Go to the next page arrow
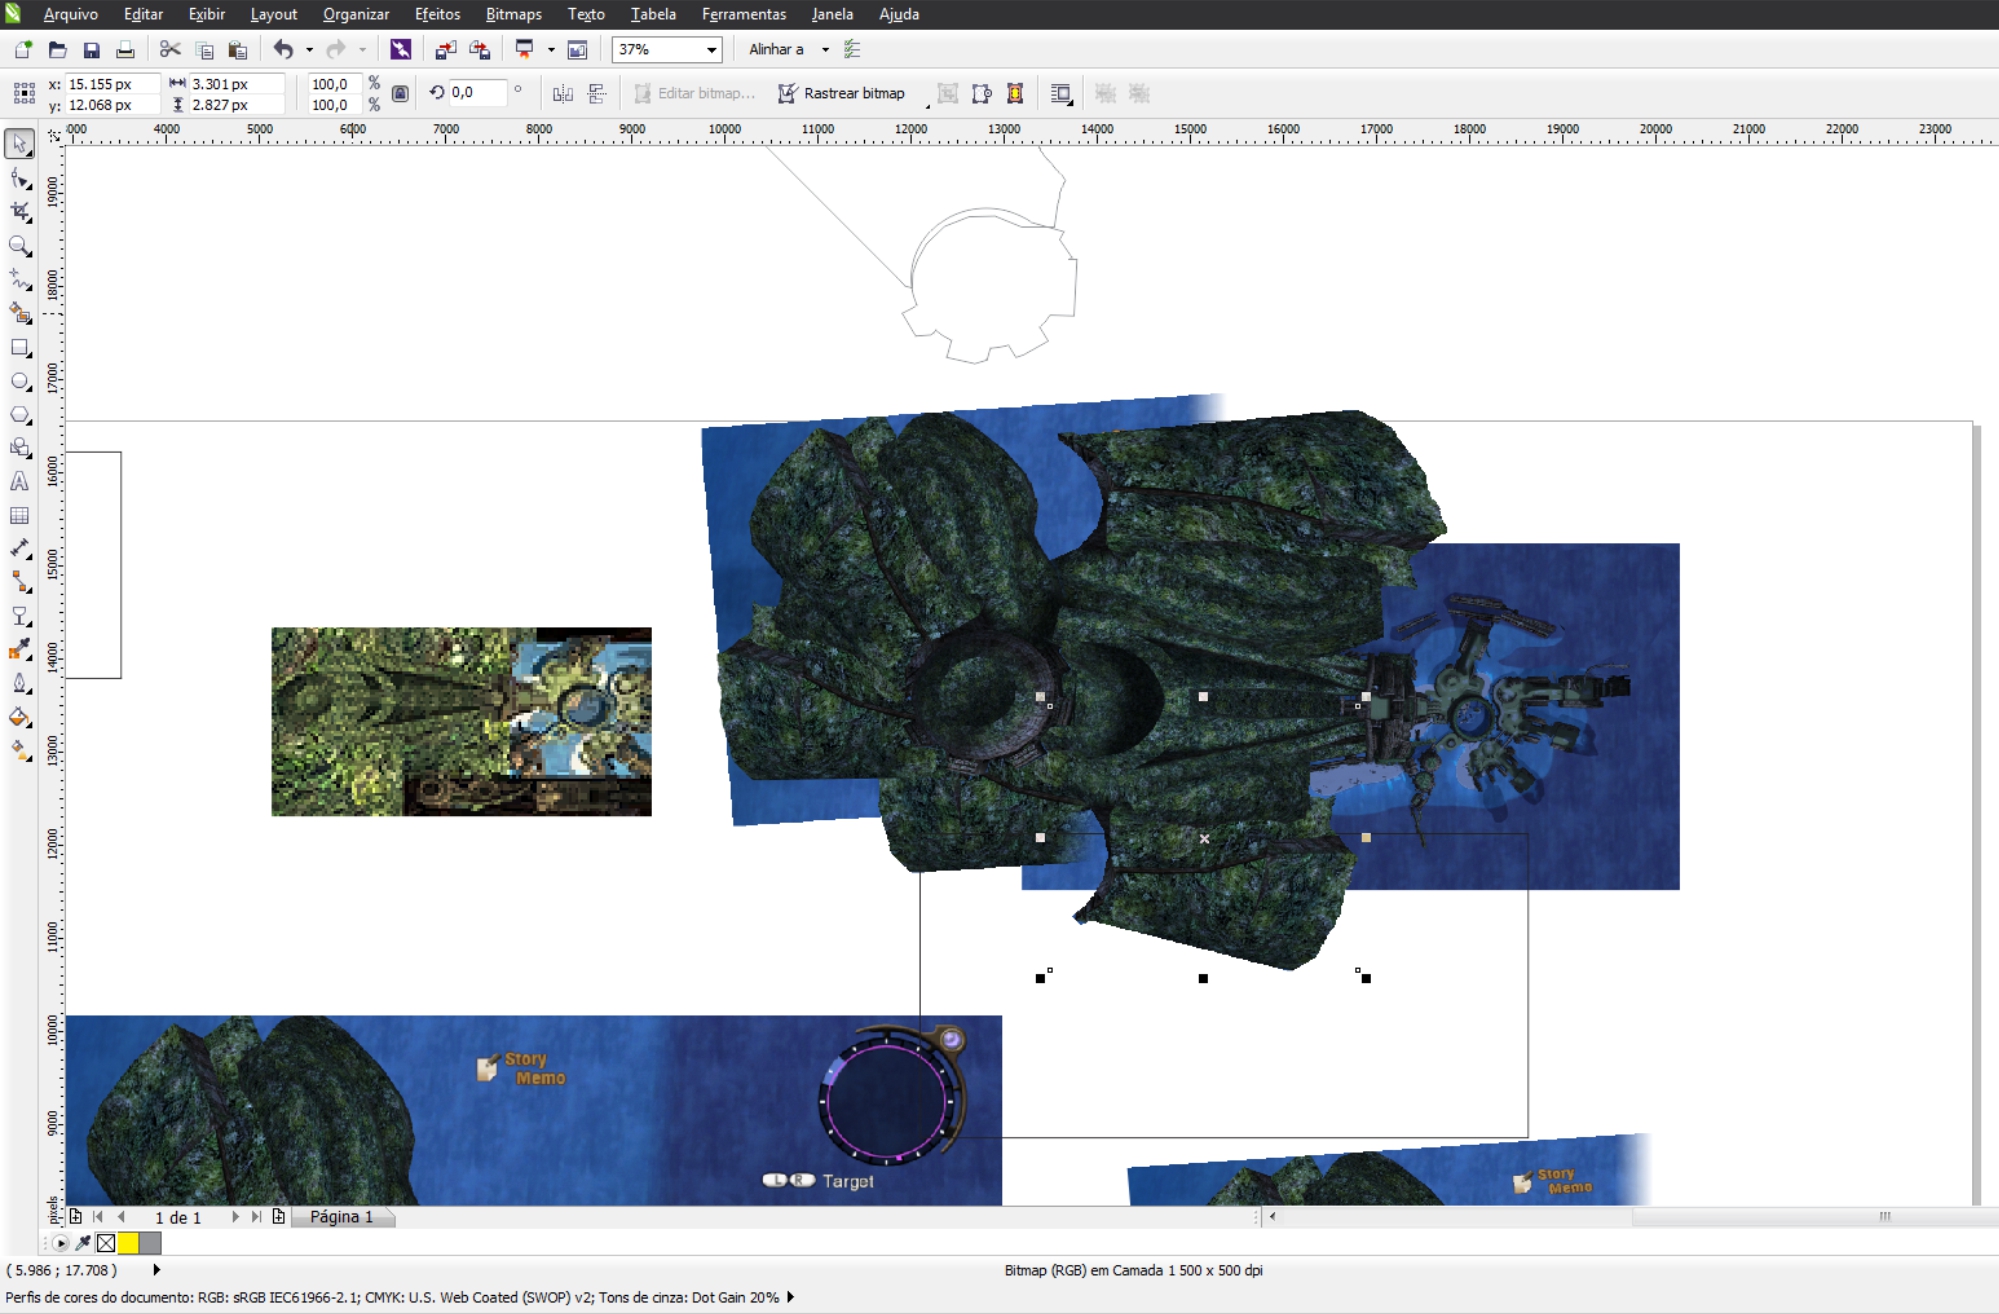This screenshot has width=1999, height=1314. tap(234, 1217)
